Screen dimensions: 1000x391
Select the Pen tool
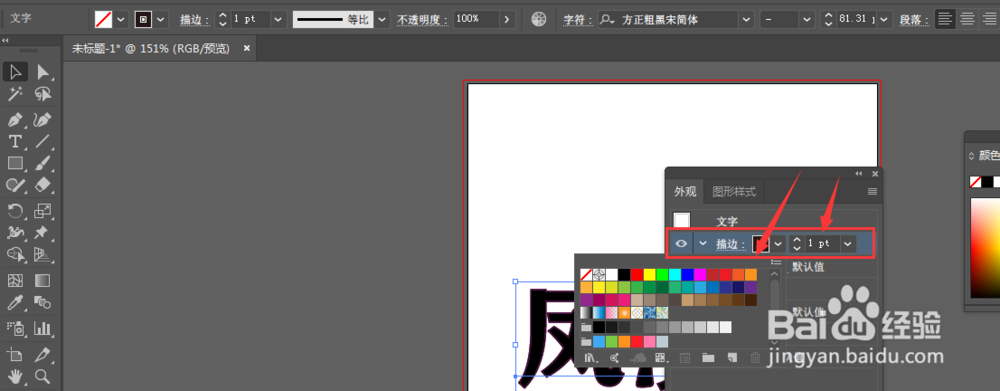(15, 119)
